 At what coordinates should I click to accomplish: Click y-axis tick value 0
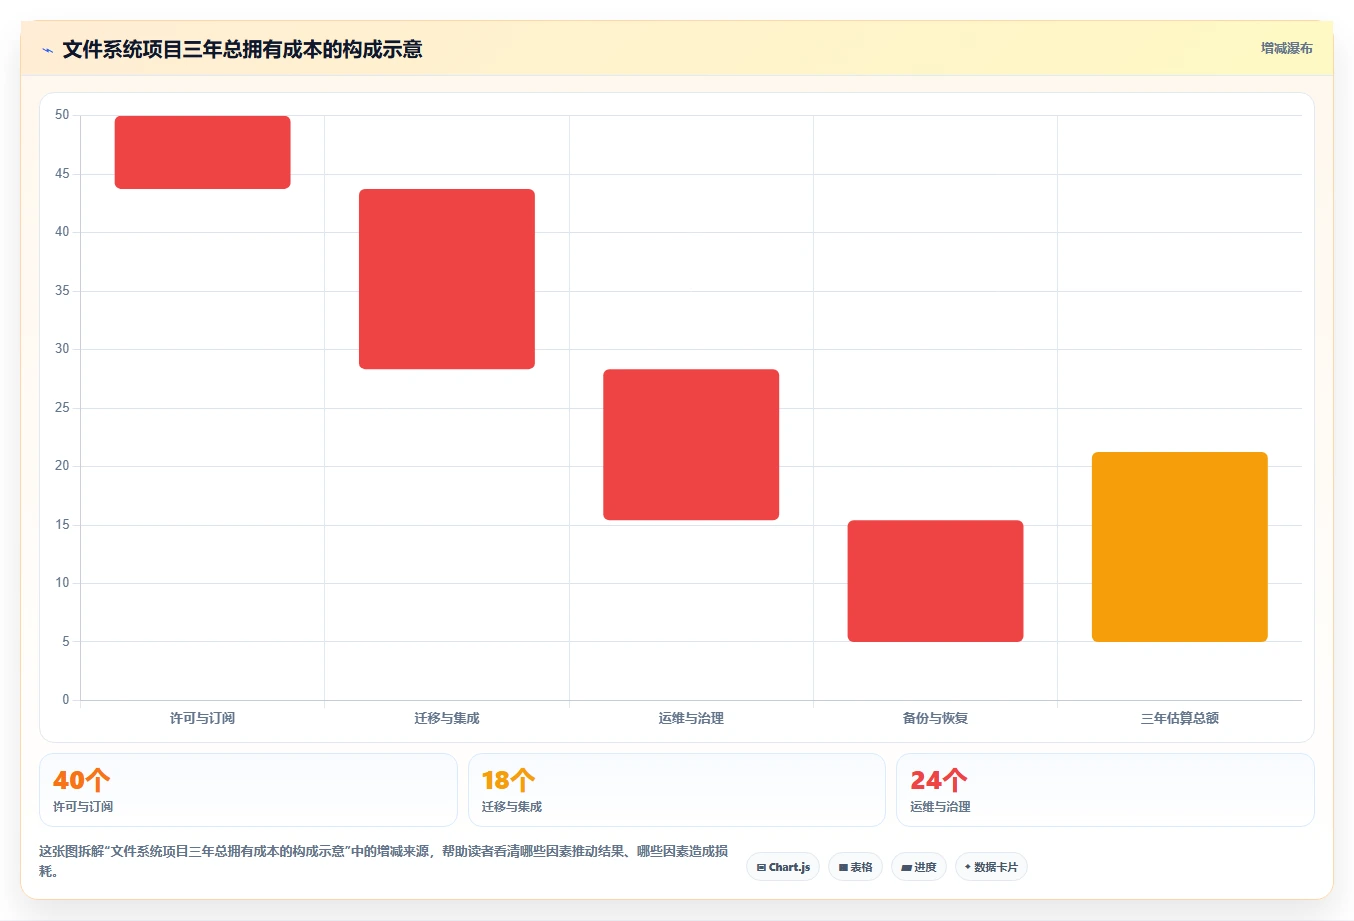click(66, 700)
